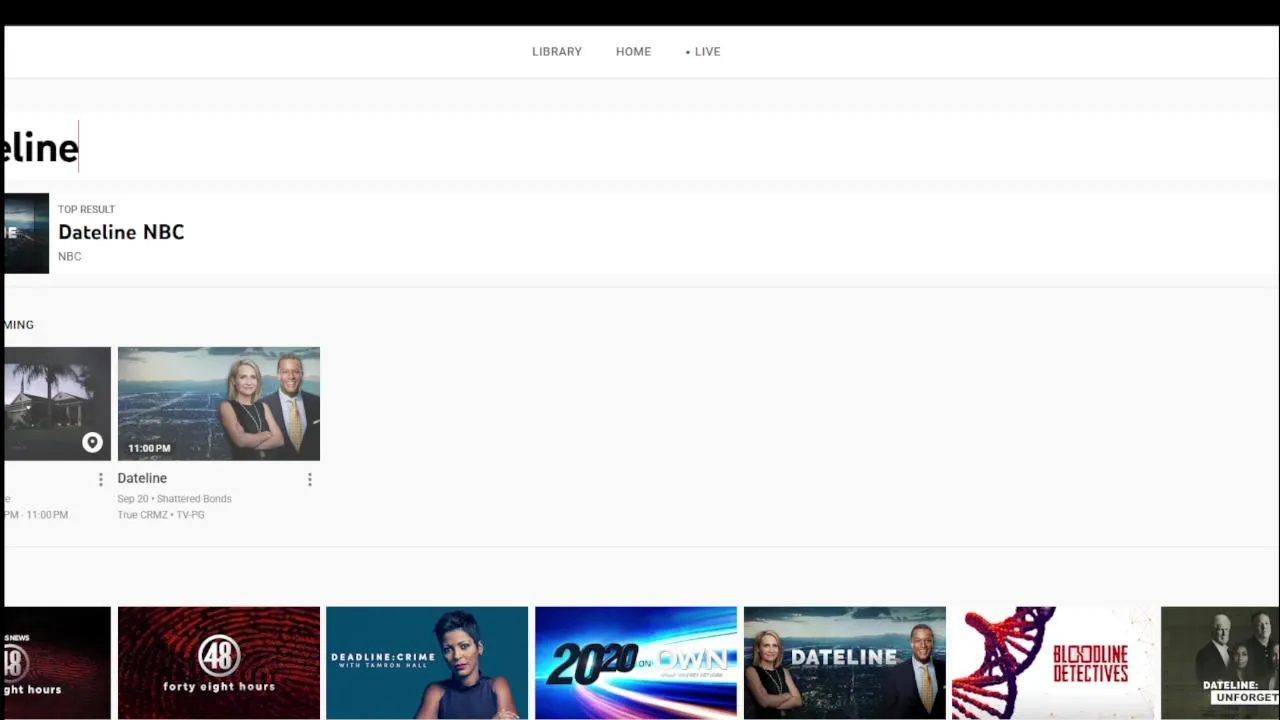
Task: Open more options for Dateline Shattered Bonds
Action: coord(310,480)
